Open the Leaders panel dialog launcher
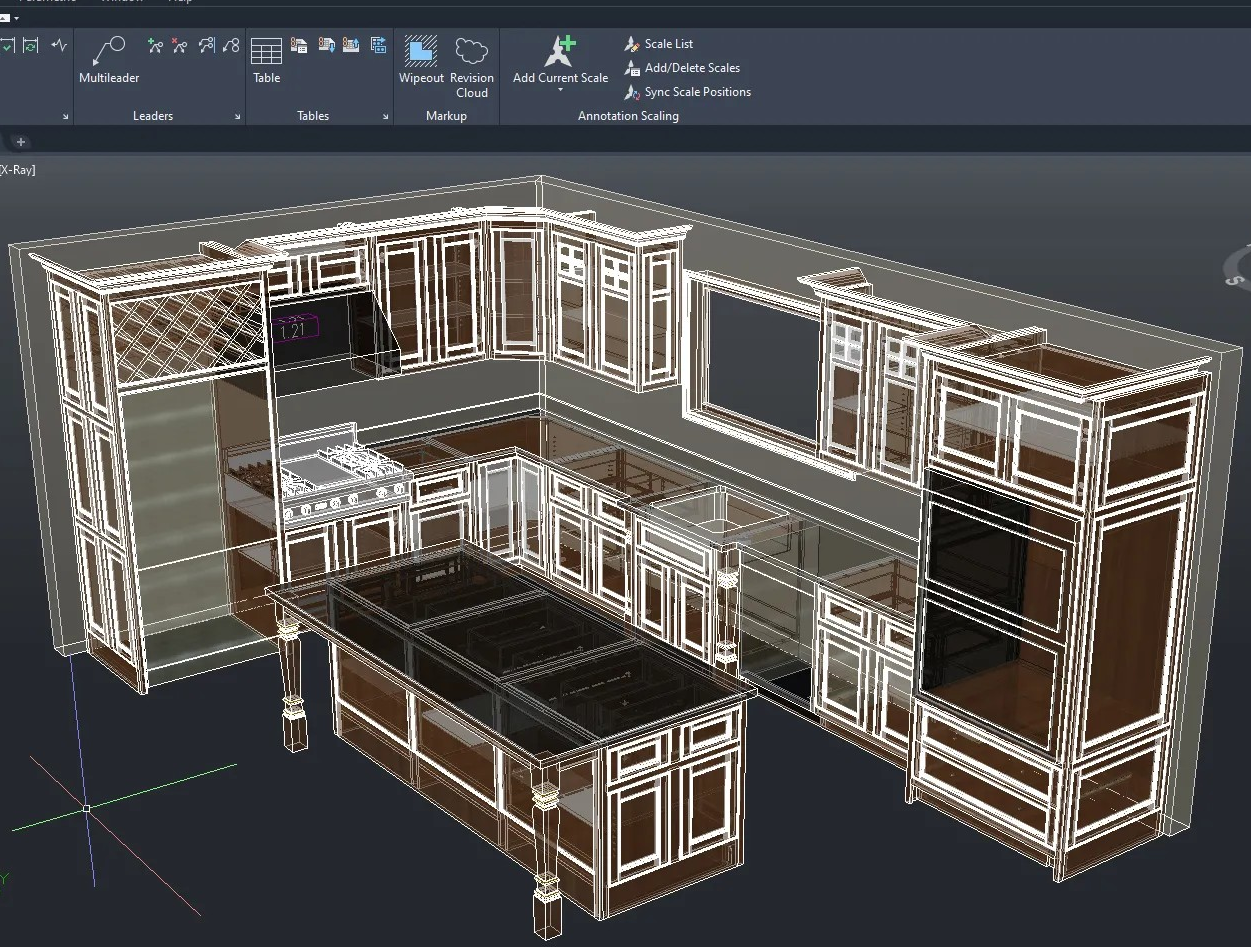Image resolution: width=1251 pixels, height=947 pixels. coord(238,116)
